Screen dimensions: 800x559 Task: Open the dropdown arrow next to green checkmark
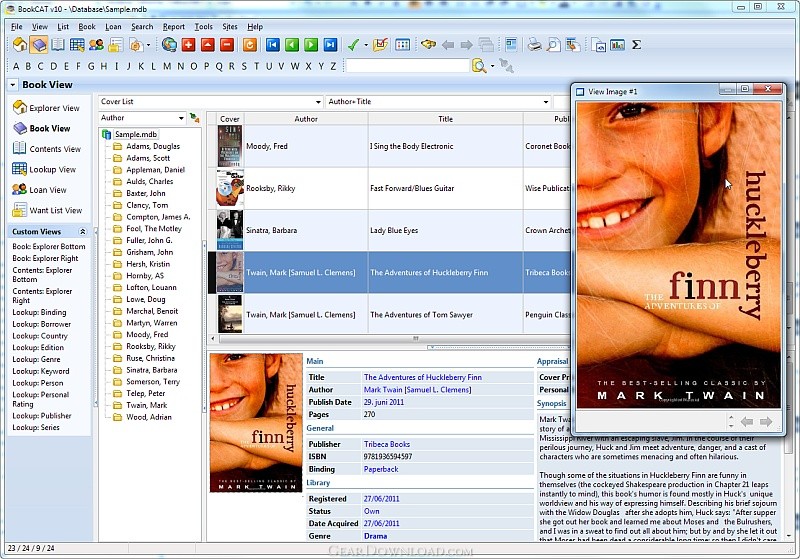point(366,45)
